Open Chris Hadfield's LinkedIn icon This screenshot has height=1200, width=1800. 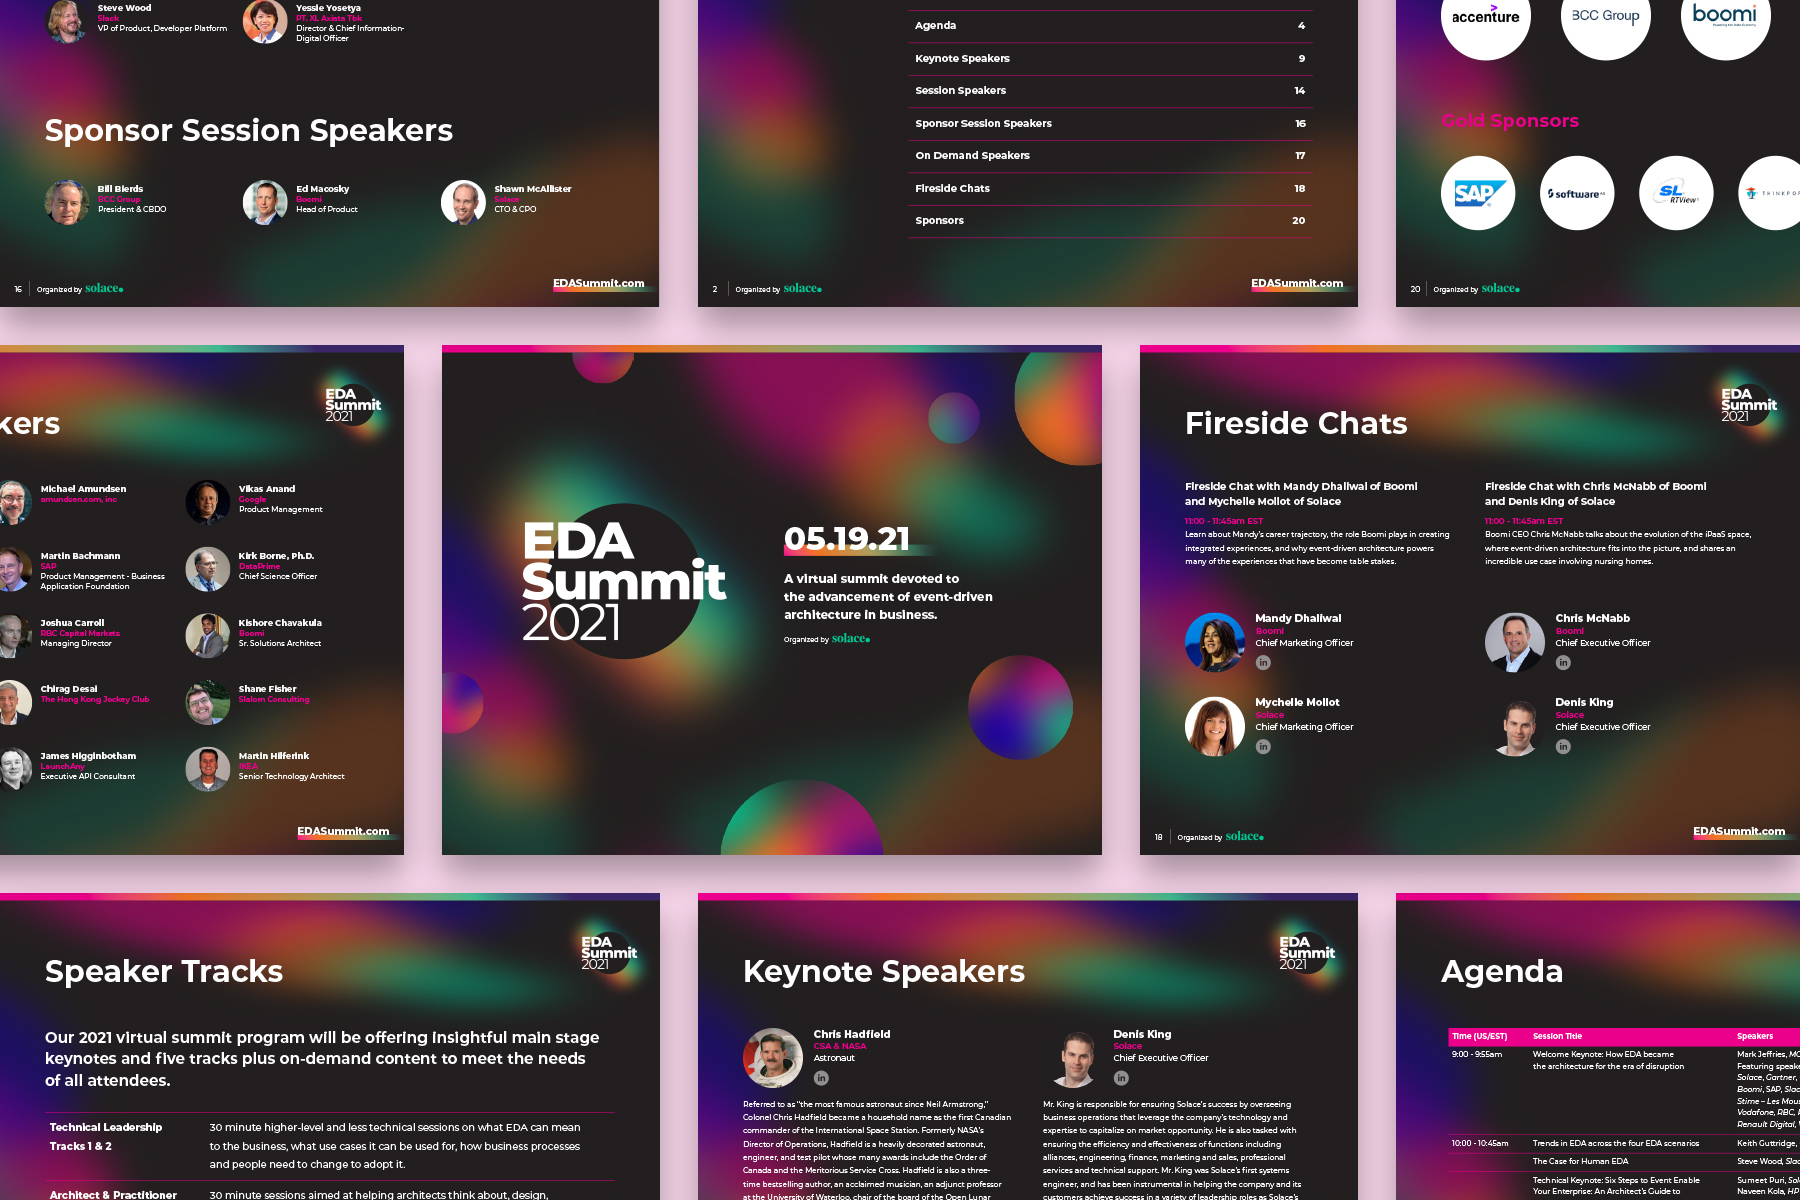[821, 1078]
